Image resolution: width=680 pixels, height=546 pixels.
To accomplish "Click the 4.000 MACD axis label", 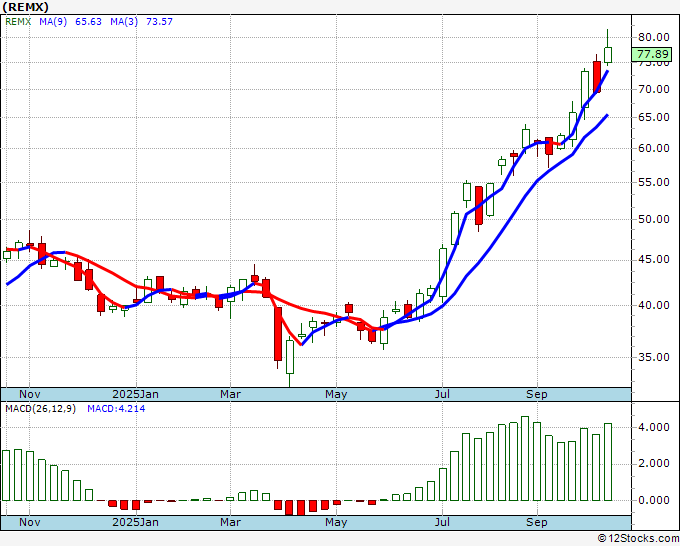I will (654, 428).
